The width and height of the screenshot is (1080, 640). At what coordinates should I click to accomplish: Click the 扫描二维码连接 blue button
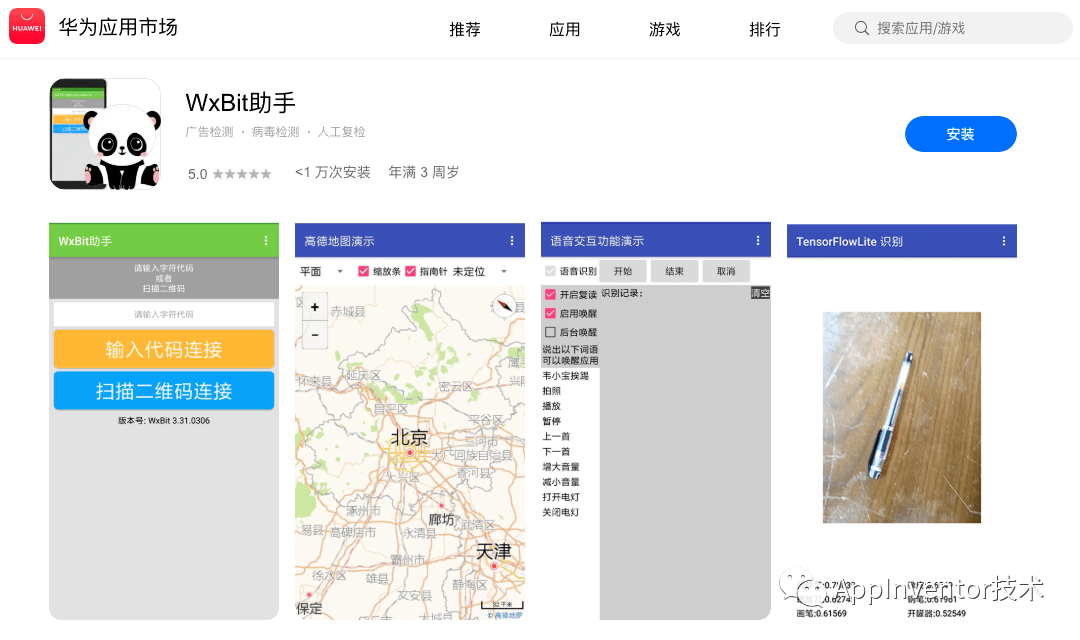[x=164, y=391]
